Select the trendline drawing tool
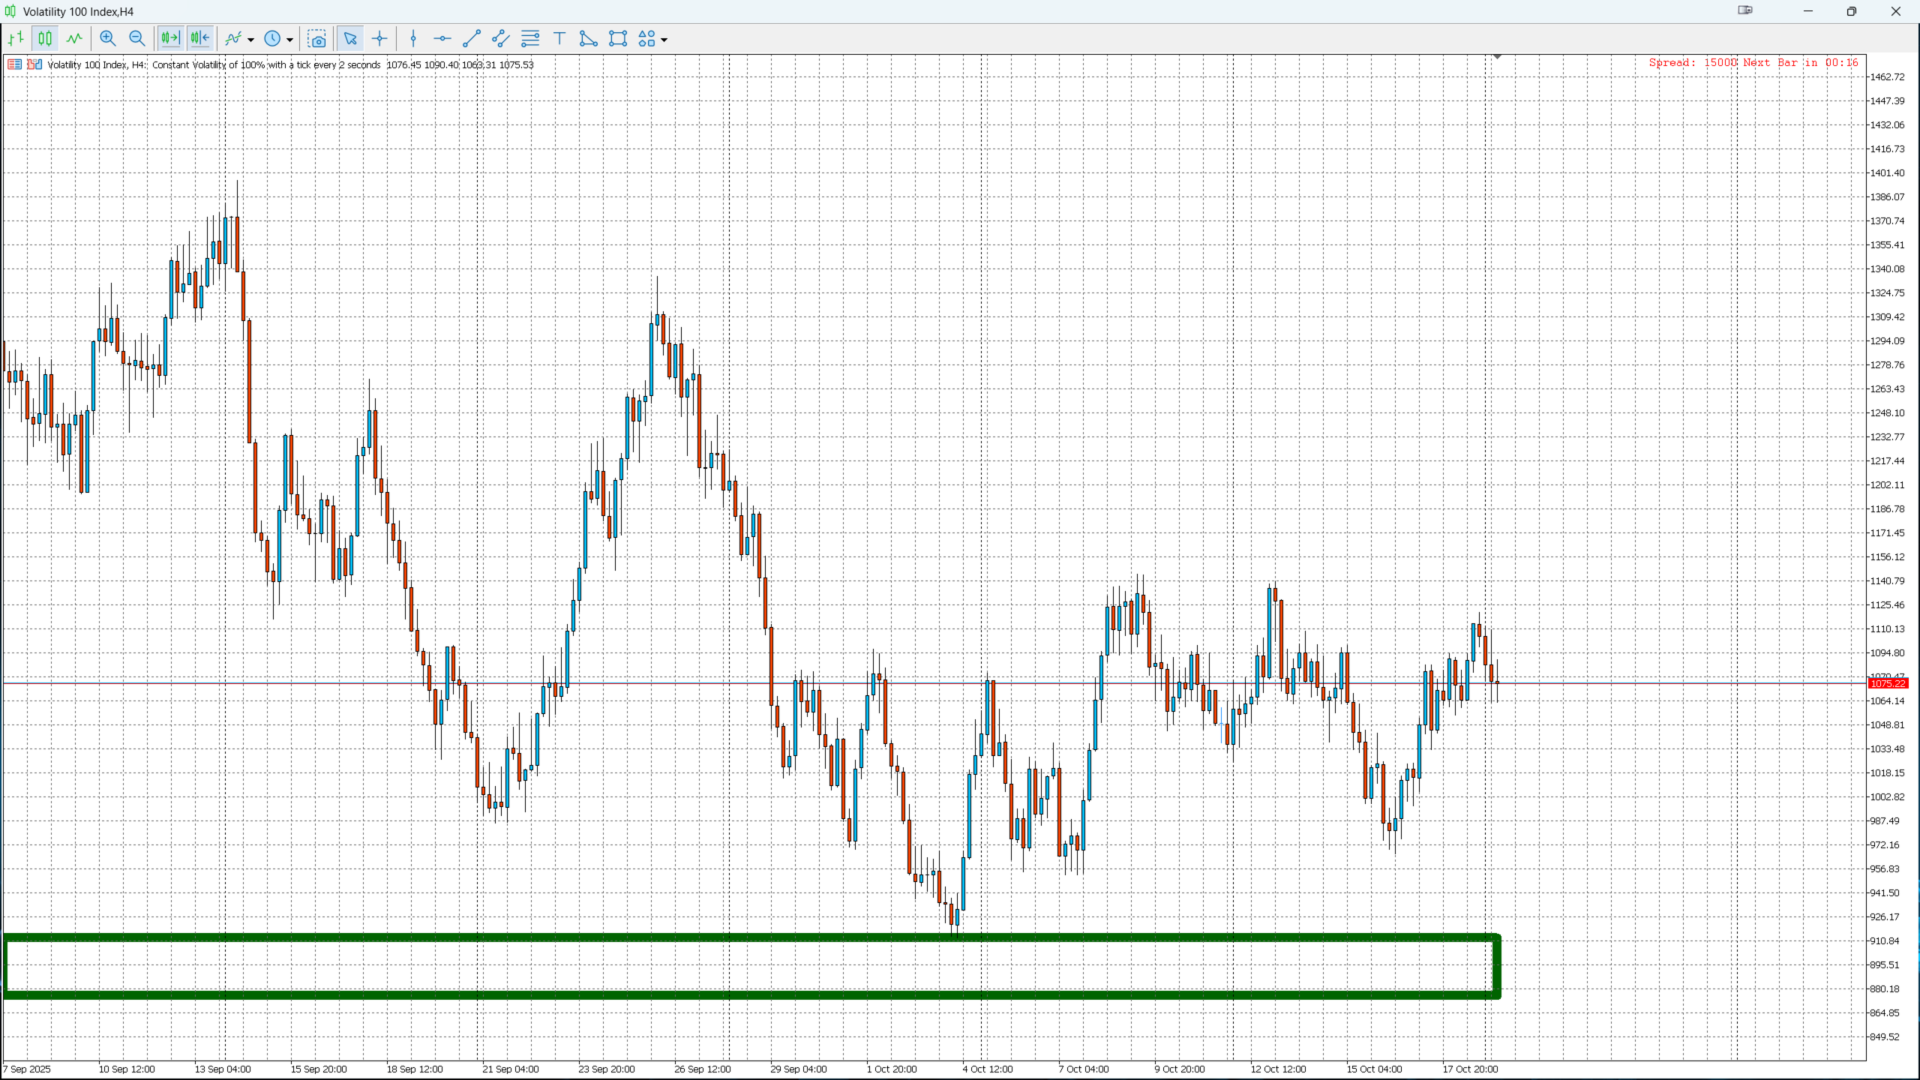Viewport: 1920px width, 1080px height. point(472,39)
